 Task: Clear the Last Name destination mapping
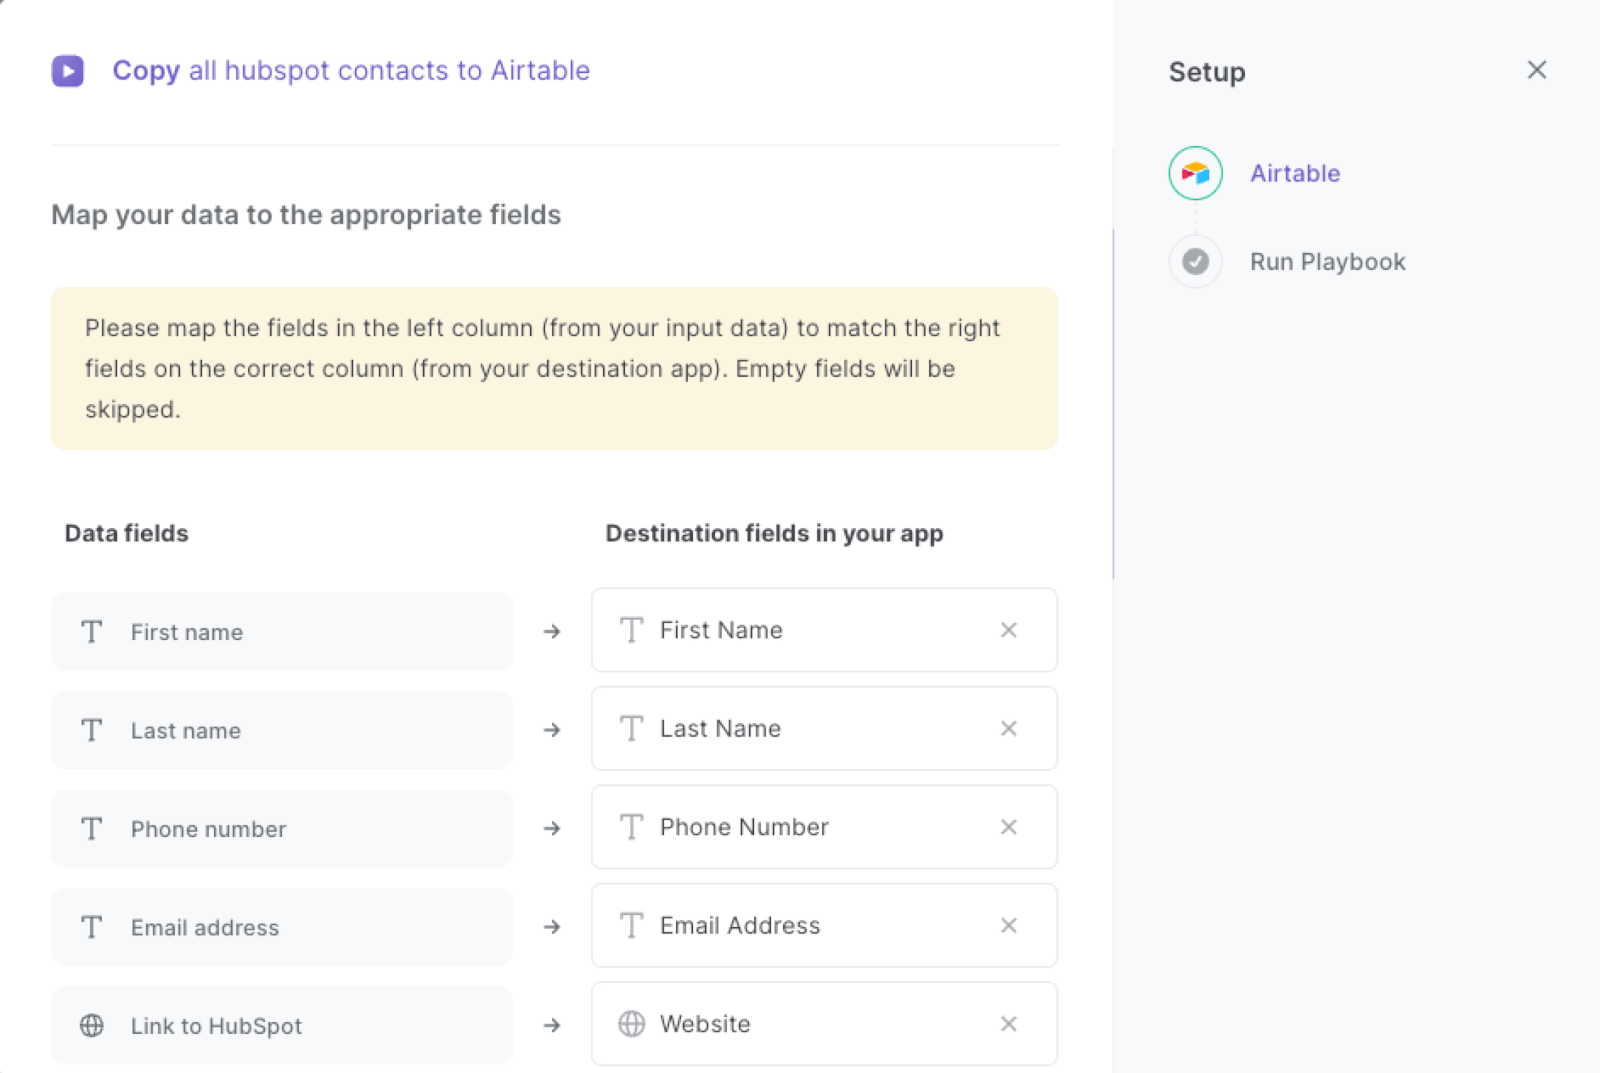[1009, 728]
